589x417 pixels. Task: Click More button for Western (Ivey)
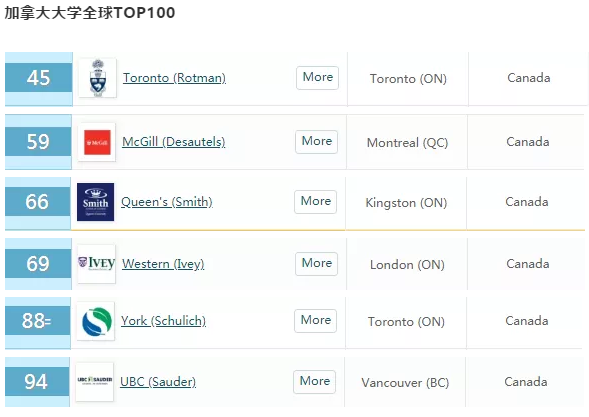coord(316,264)
